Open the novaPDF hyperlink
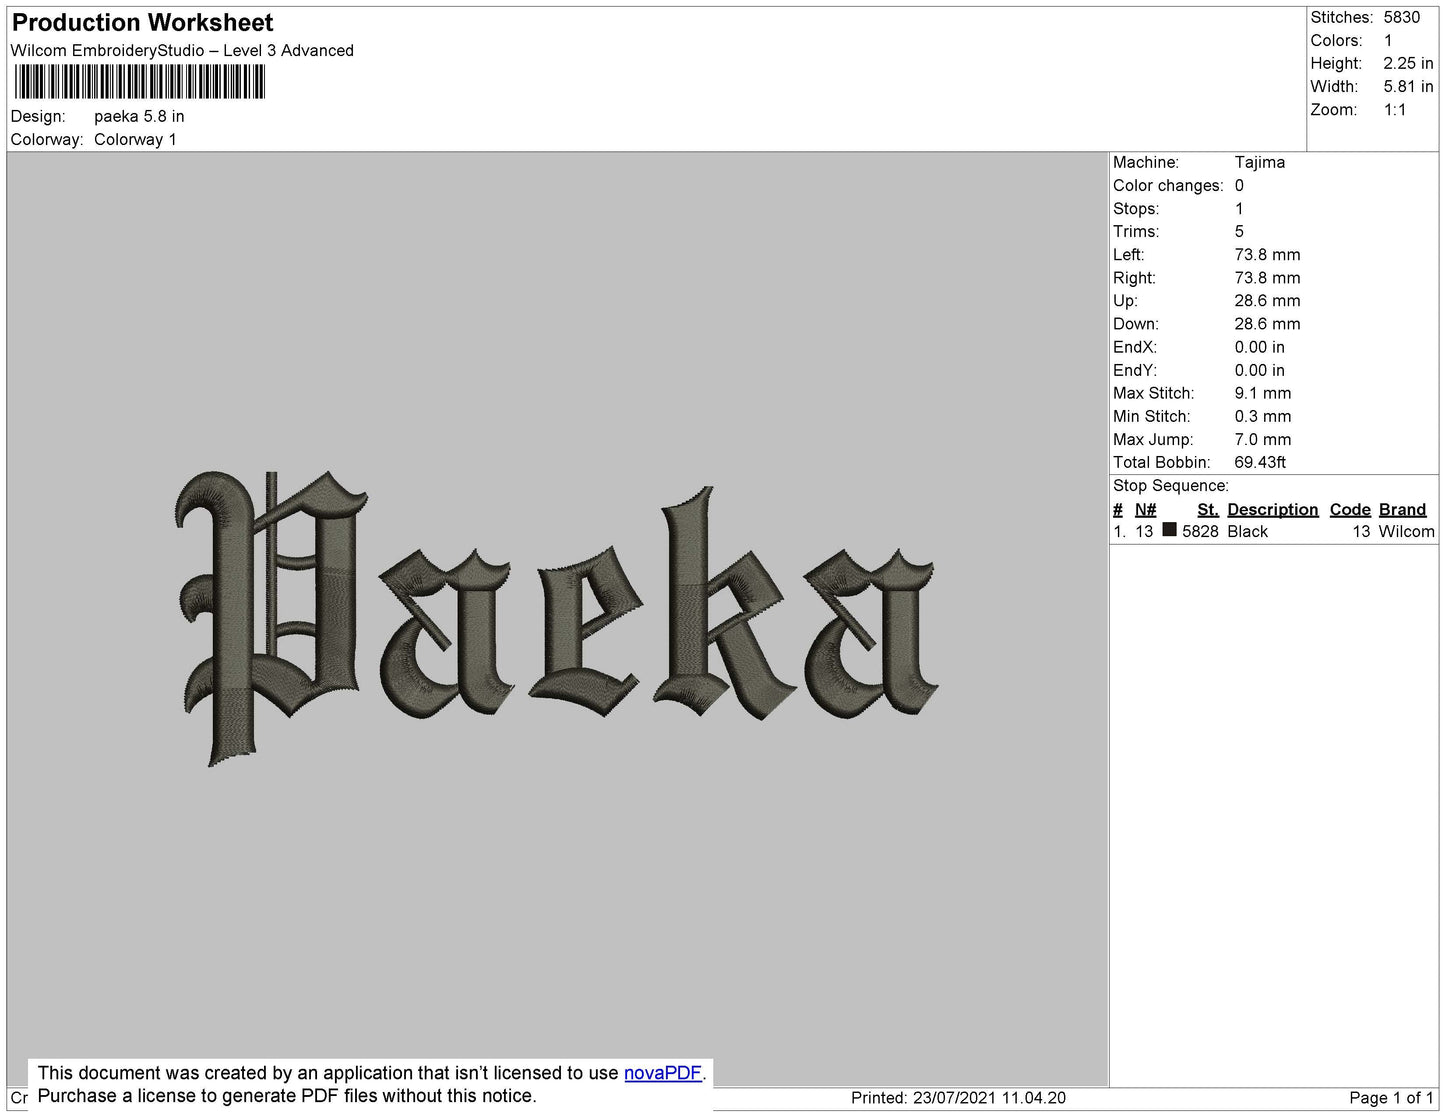 pyautogui.click(x=662, y=1073)
